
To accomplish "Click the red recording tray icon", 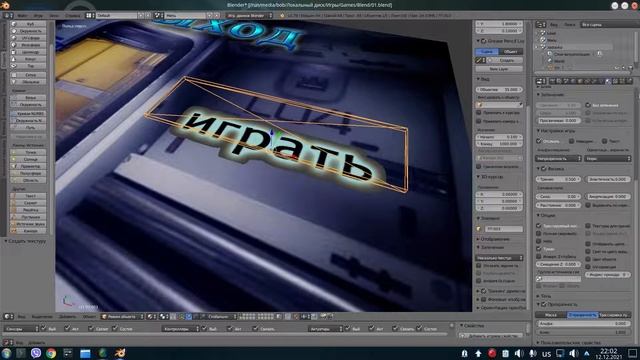I will pyautogui.click(x=492, y=353).
